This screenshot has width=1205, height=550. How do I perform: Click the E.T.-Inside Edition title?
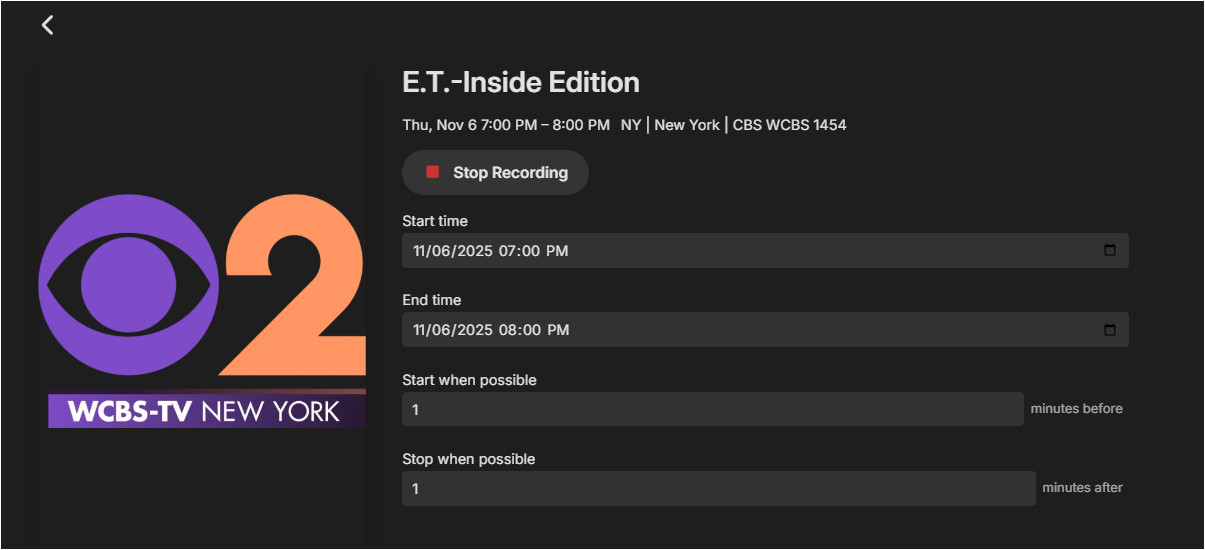[x=520, y=82]
